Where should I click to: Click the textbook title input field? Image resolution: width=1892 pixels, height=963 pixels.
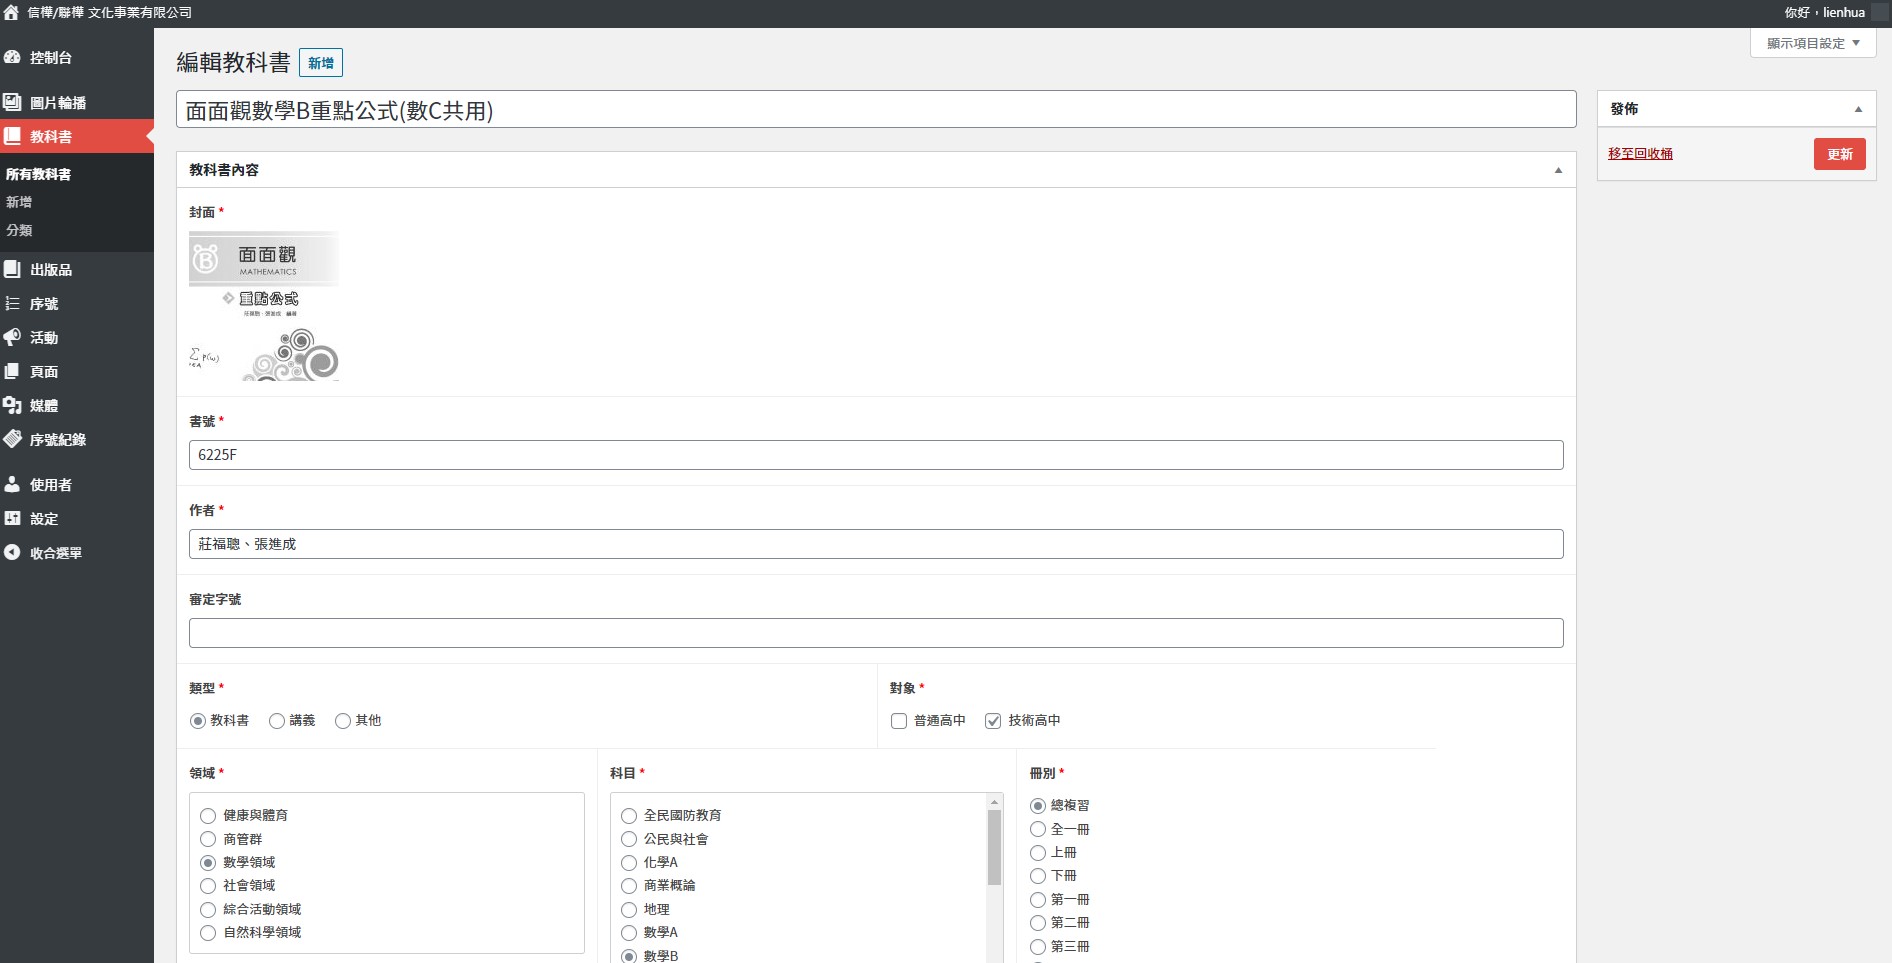click(876, 110)
